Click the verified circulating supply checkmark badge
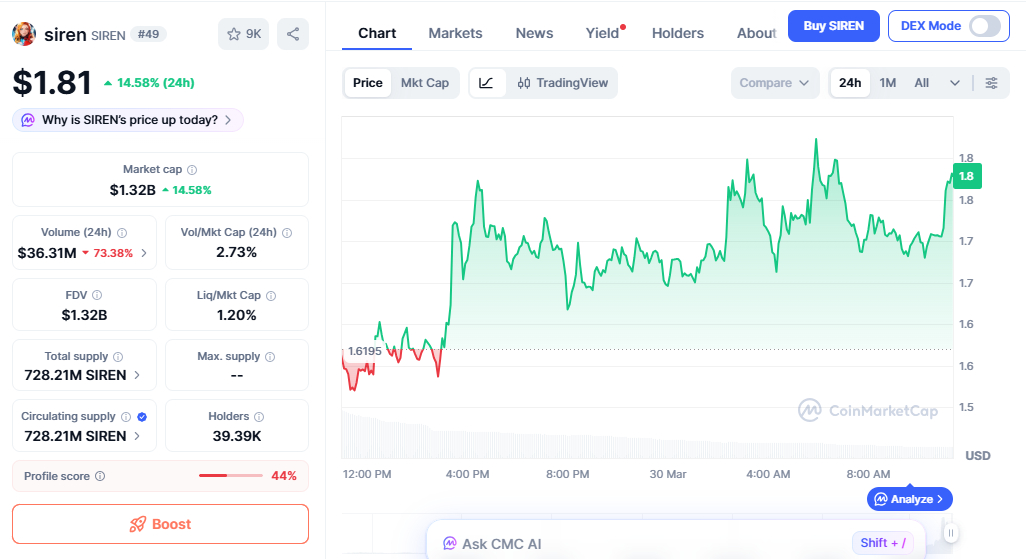The image size is (1026, 559). (142, 417)
